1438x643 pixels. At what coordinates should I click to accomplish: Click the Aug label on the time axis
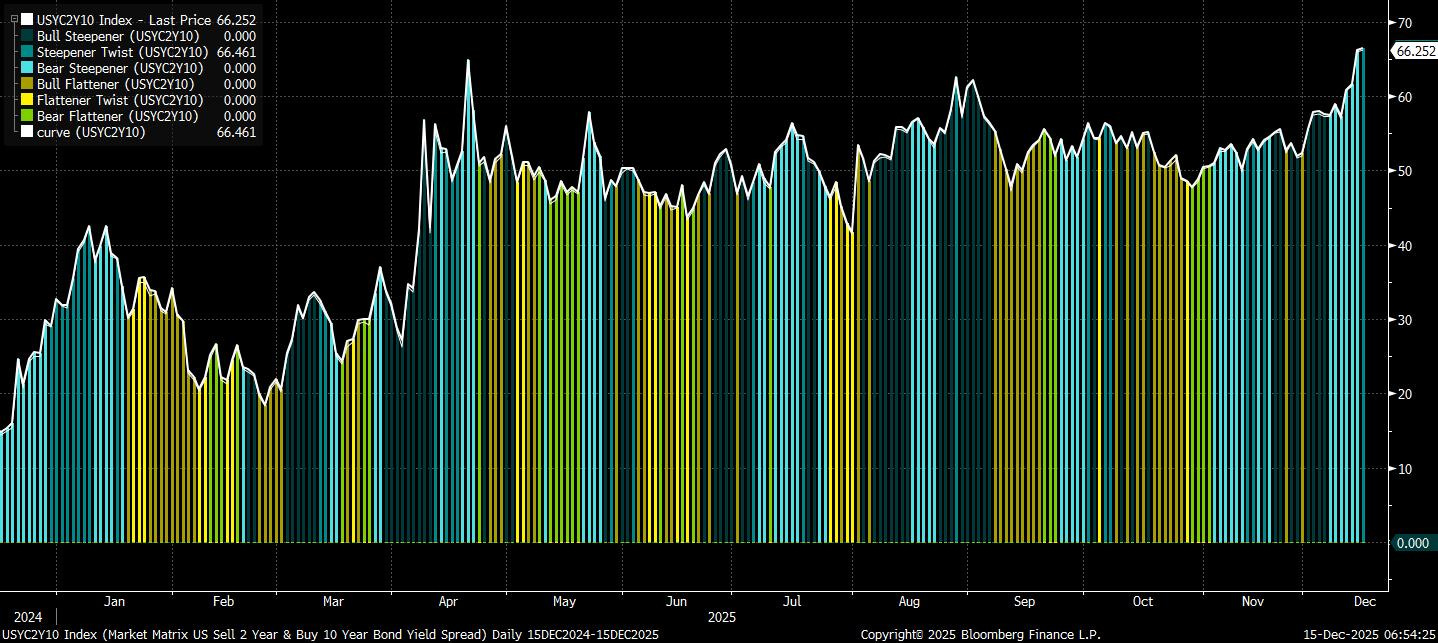[x=909, y=602]
